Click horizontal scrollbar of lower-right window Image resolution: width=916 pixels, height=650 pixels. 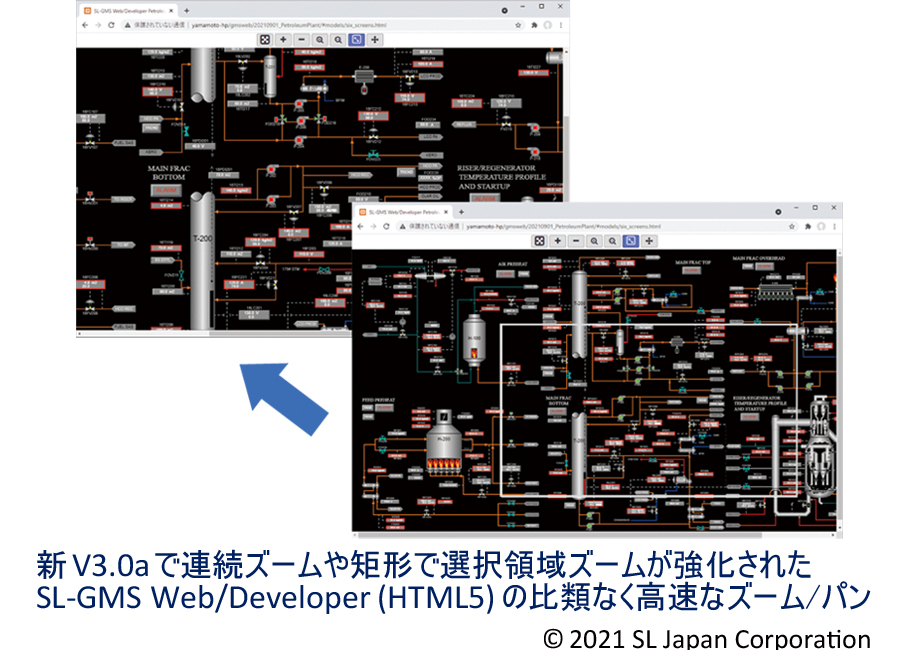[x=596, y=534]
